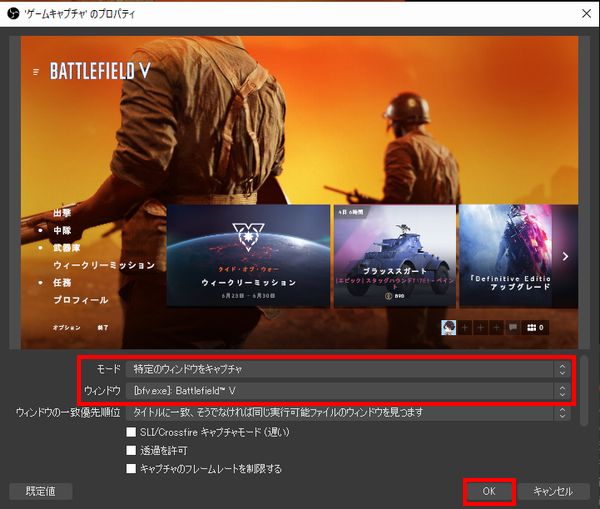Open the ブラッススガート armored car card
Viewport: 600px width, 509px height.
pos(395,256)
